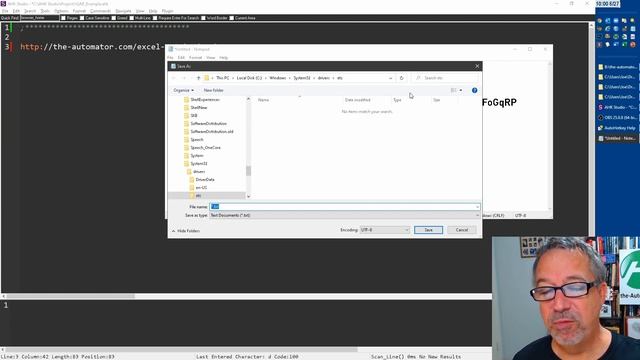Select the SoftwareDistribution.old folder
Viewport: 640px width, 360px height.
(212, 132)
